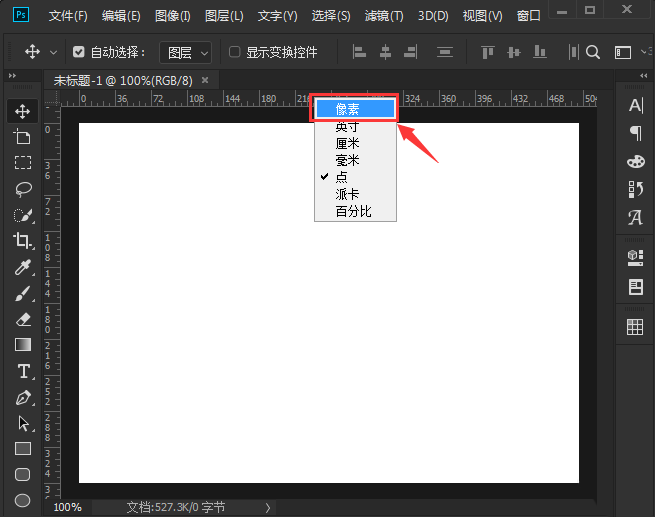Open the 图层 auto-select dropdown

tap(185, 53)
